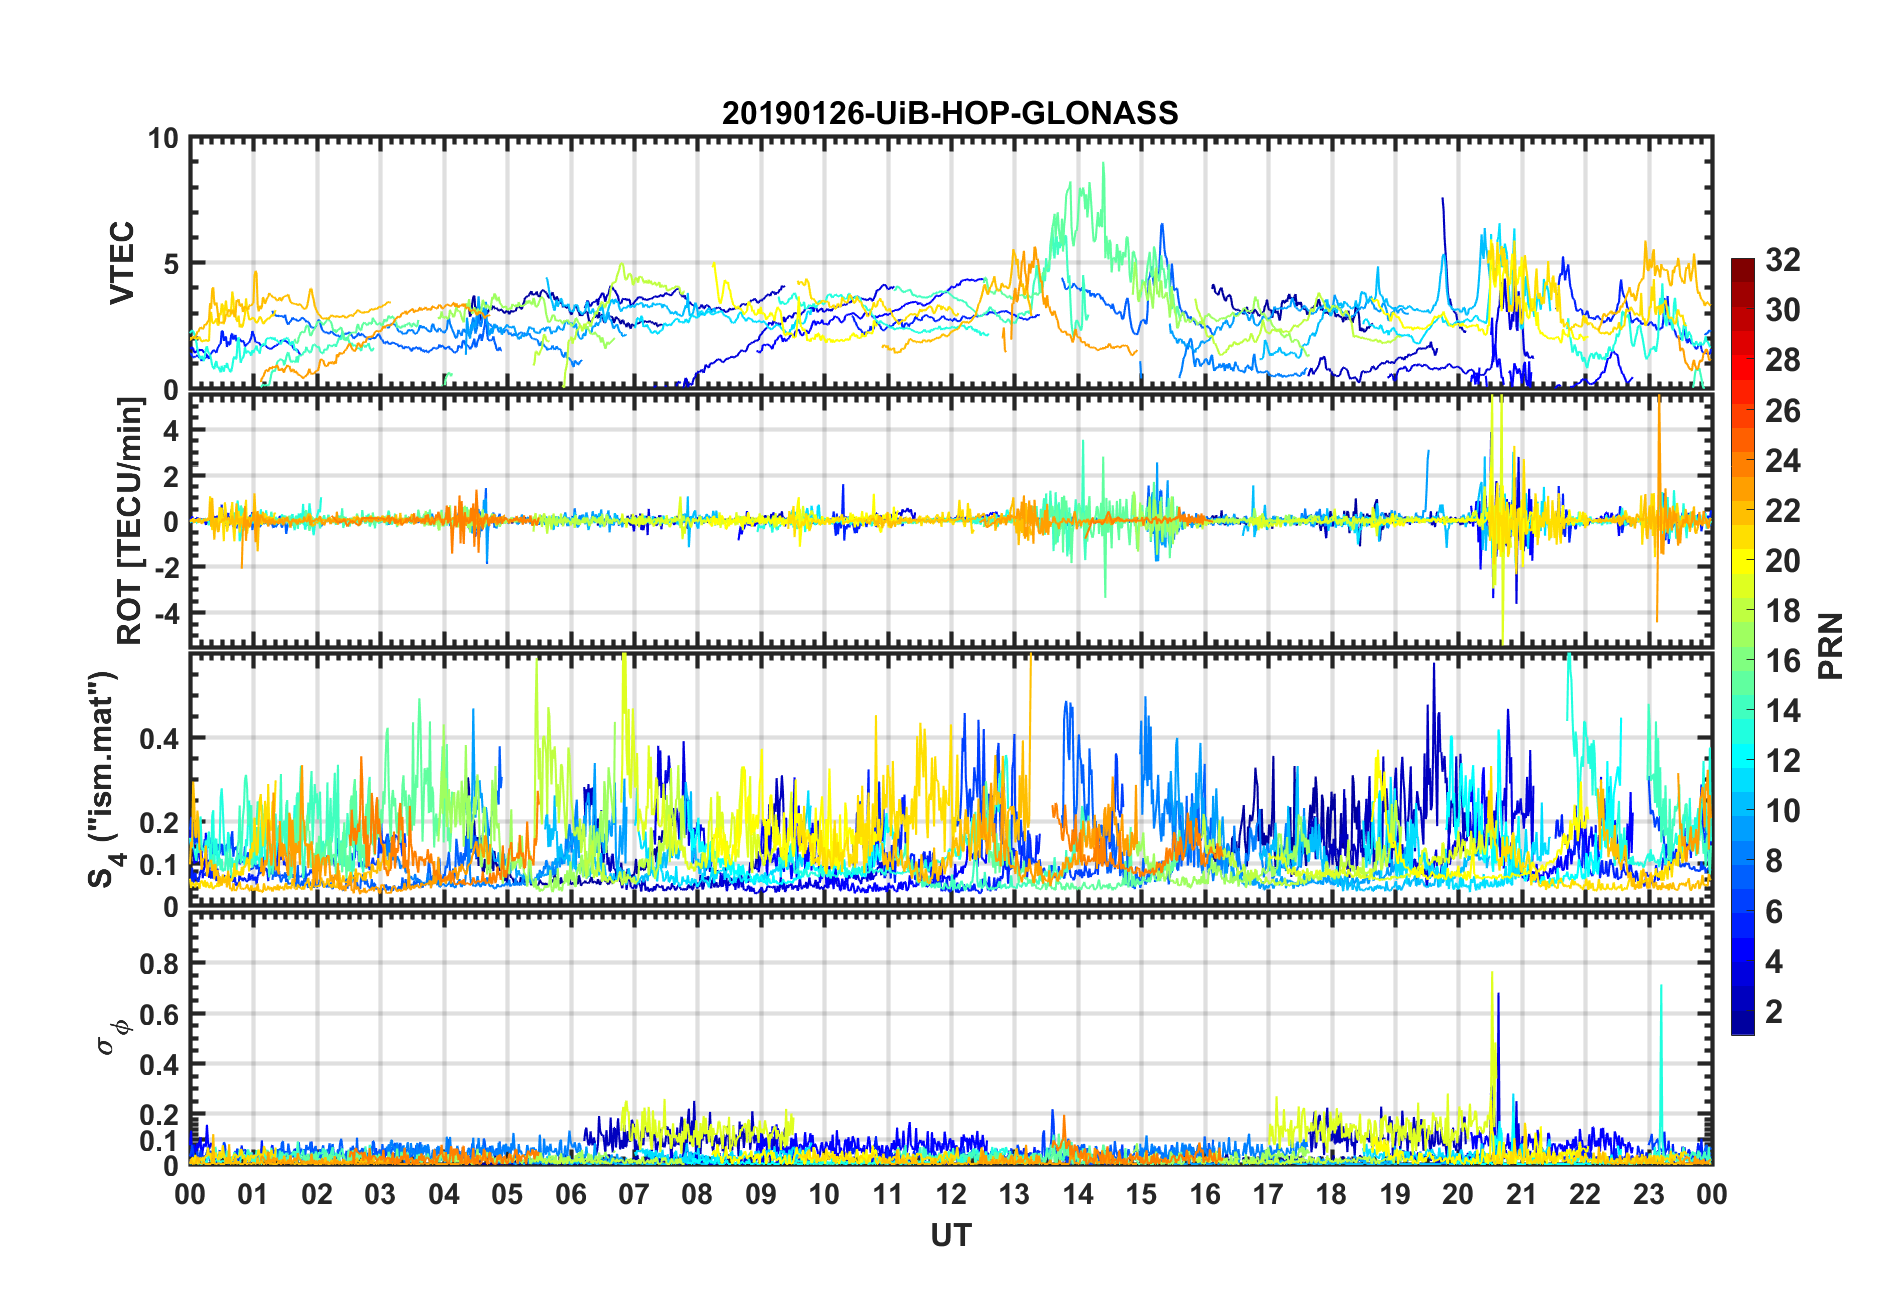Click the ROT axis tick value -4
The width and height of the screenshot is (1902, 1292).
pos(167,611)
